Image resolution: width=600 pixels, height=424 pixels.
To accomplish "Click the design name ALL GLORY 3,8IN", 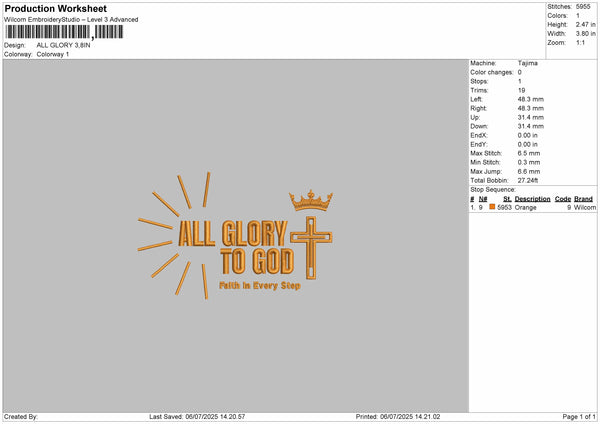I will [64, 45].
